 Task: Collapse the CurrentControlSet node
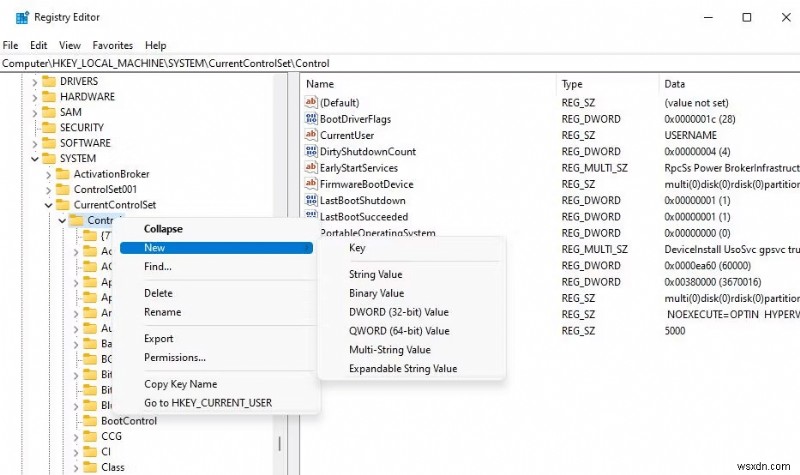[48, 205]
